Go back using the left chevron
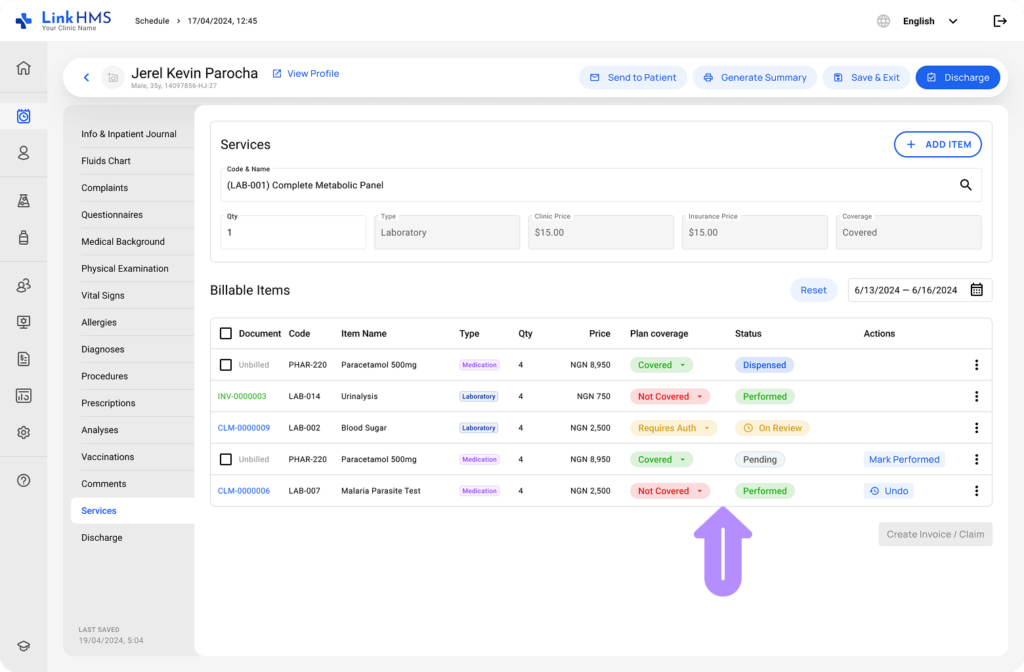 pyautogui.click(x=86, y=78)
